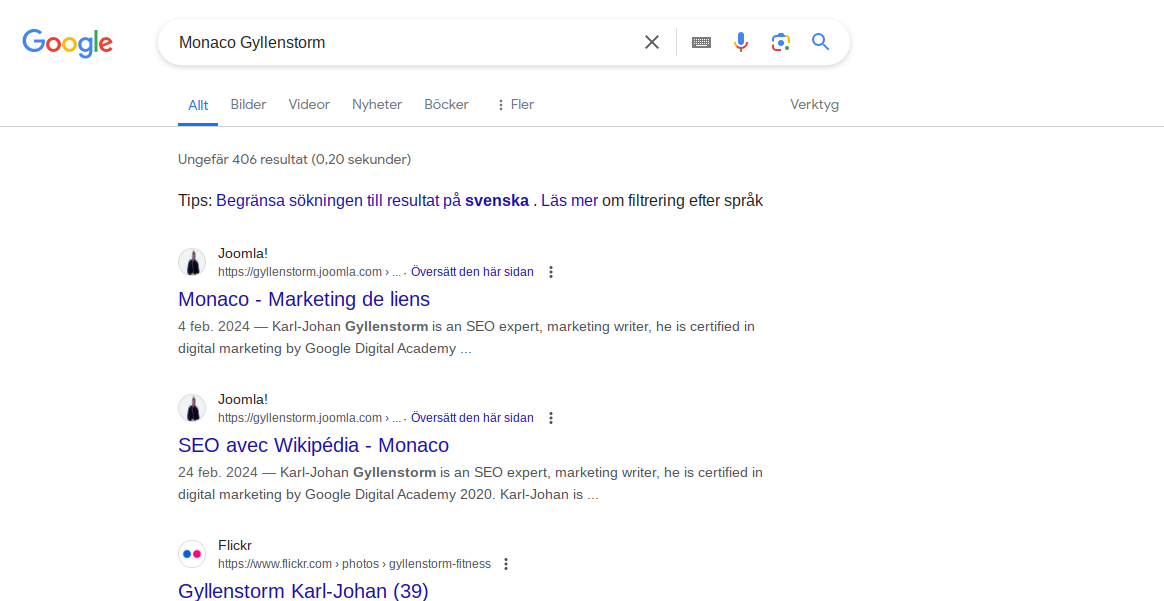The width and height of the screenshot is (1164, 601).
Task: Click the magnifying glass search button
Action: pyautogui.click(x=820, y=42)
